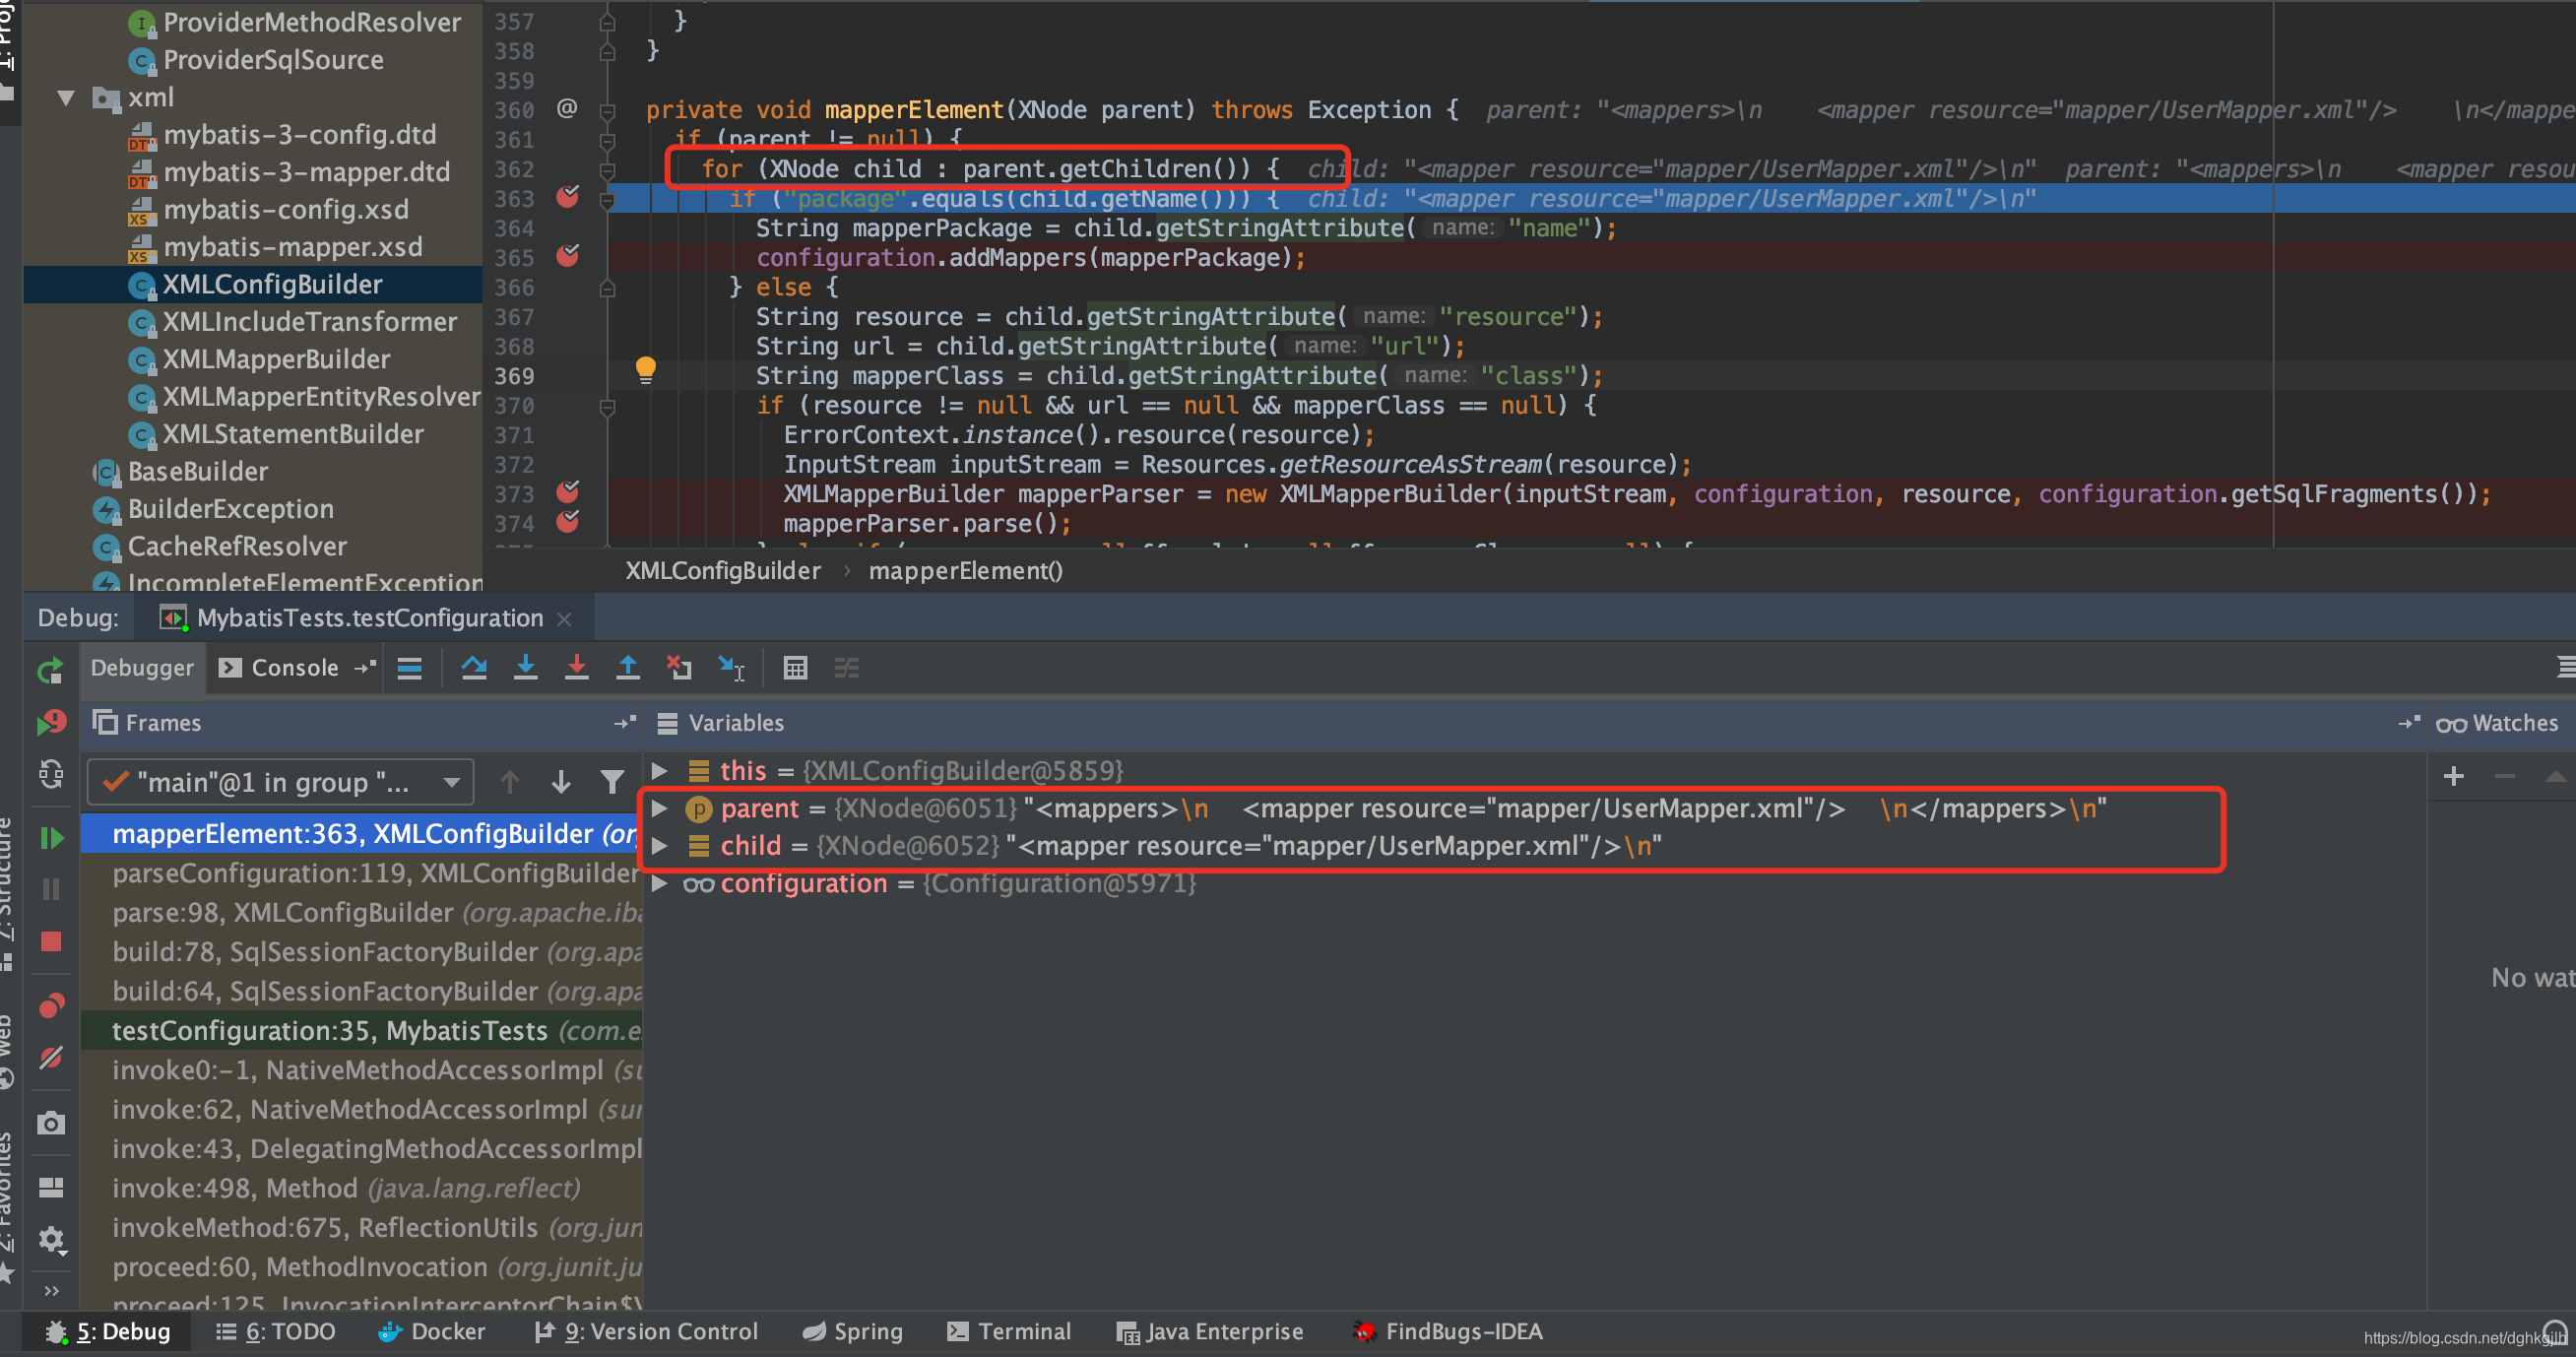Collapse the xml folder in project tree

pos(66,98)
